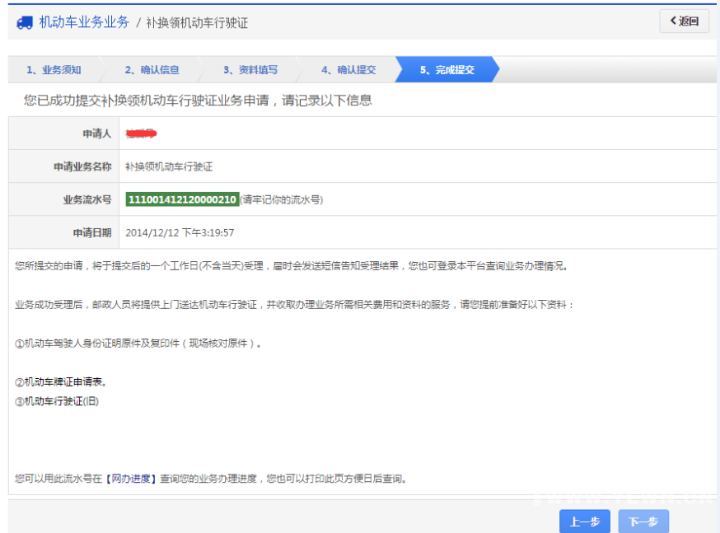Click the ②机动车牌证申请表 required document line

point(60,382)
